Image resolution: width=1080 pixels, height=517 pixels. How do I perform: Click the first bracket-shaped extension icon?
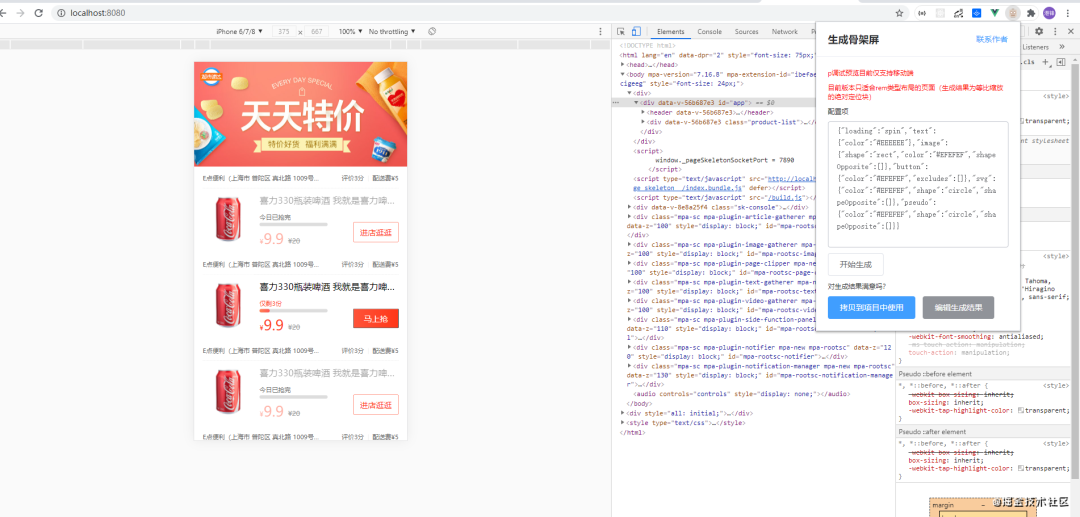pyautogui.click(x=922, y=13)
